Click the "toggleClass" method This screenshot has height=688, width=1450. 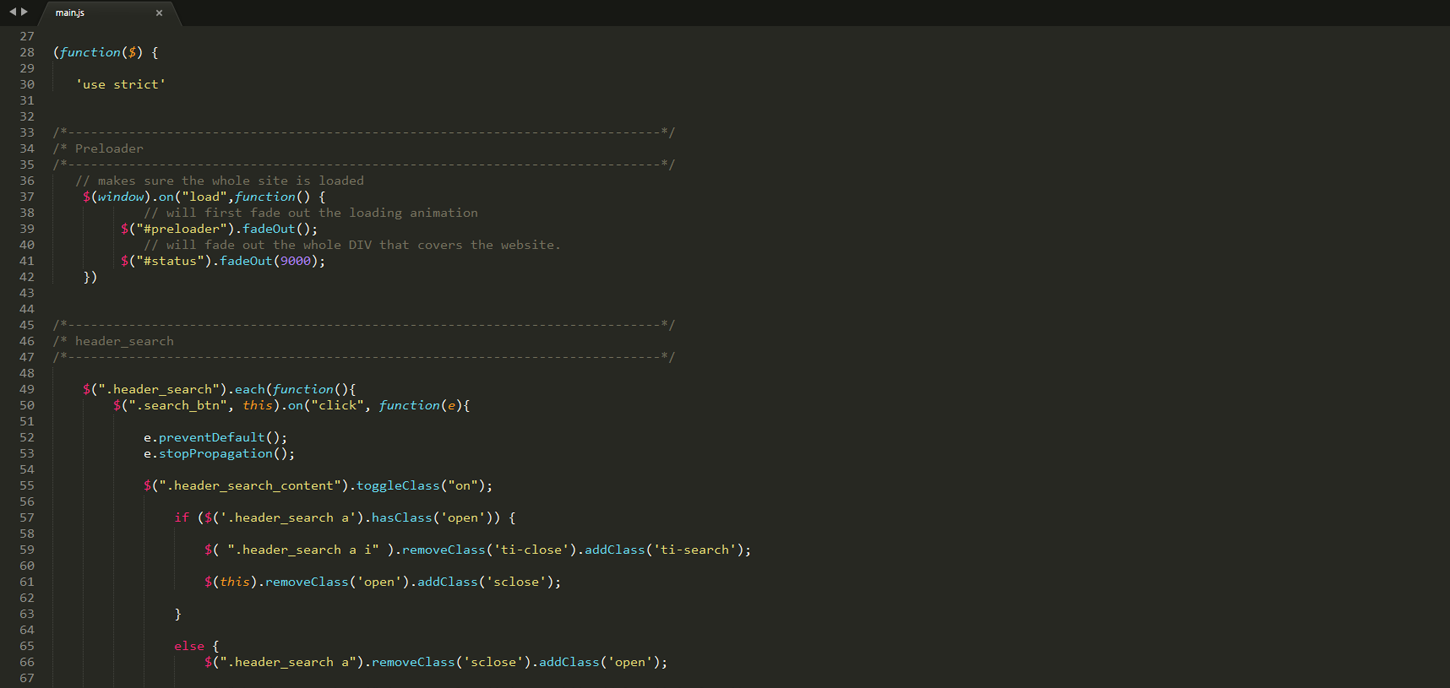[x=398, y=486]
